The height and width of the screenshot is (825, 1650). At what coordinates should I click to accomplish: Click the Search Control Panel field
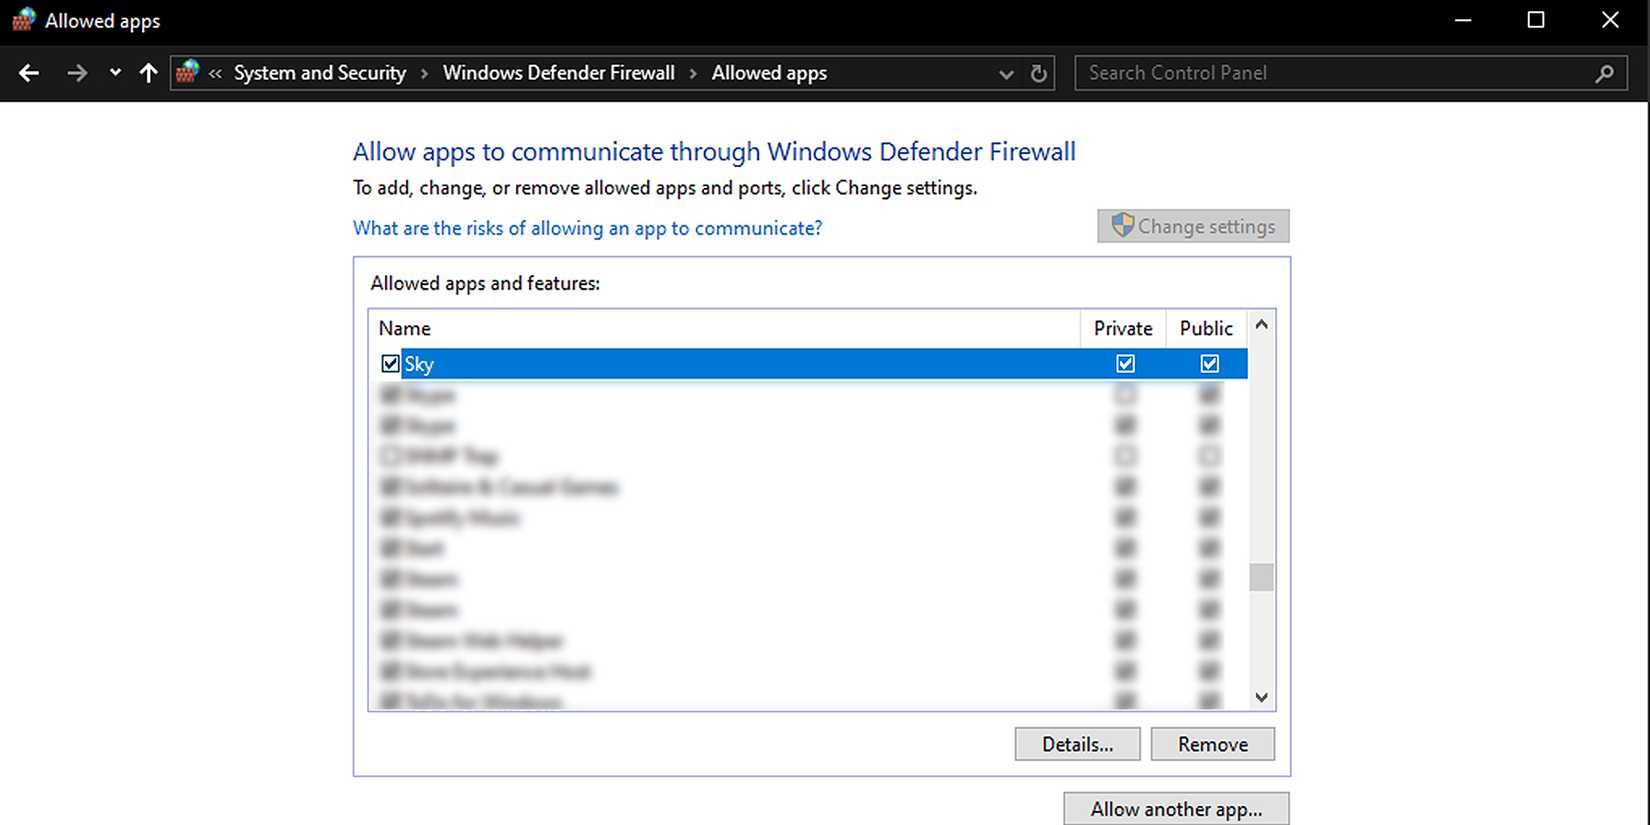click(x=1350, y=73)
